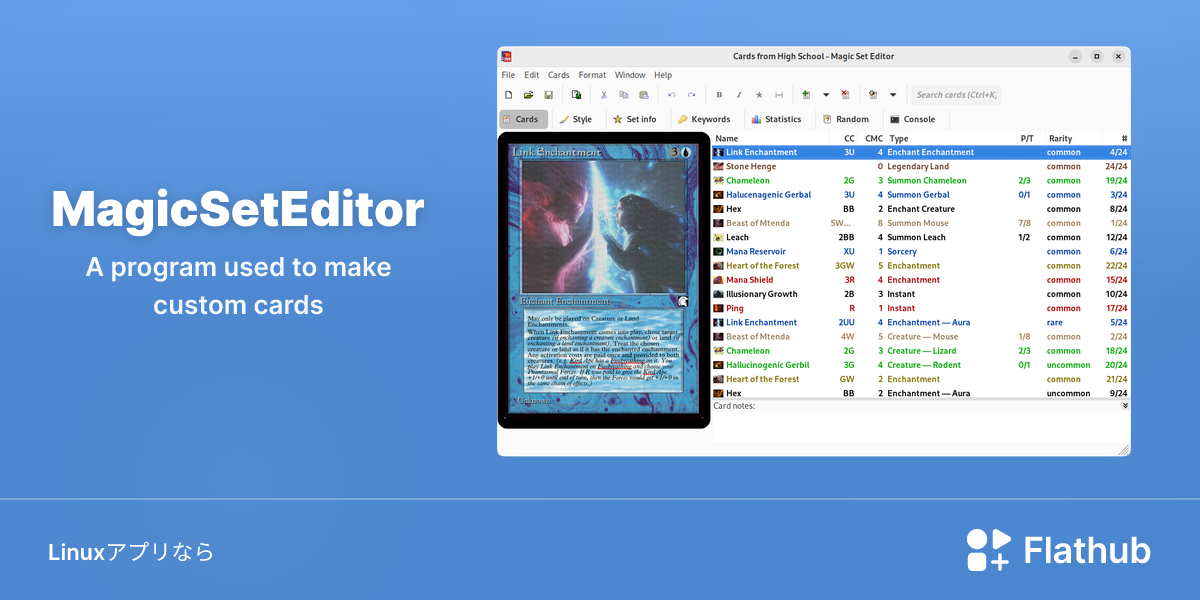Open the File menu
This screenshot has height=600, width=1200.
click(x=508, y=75)
